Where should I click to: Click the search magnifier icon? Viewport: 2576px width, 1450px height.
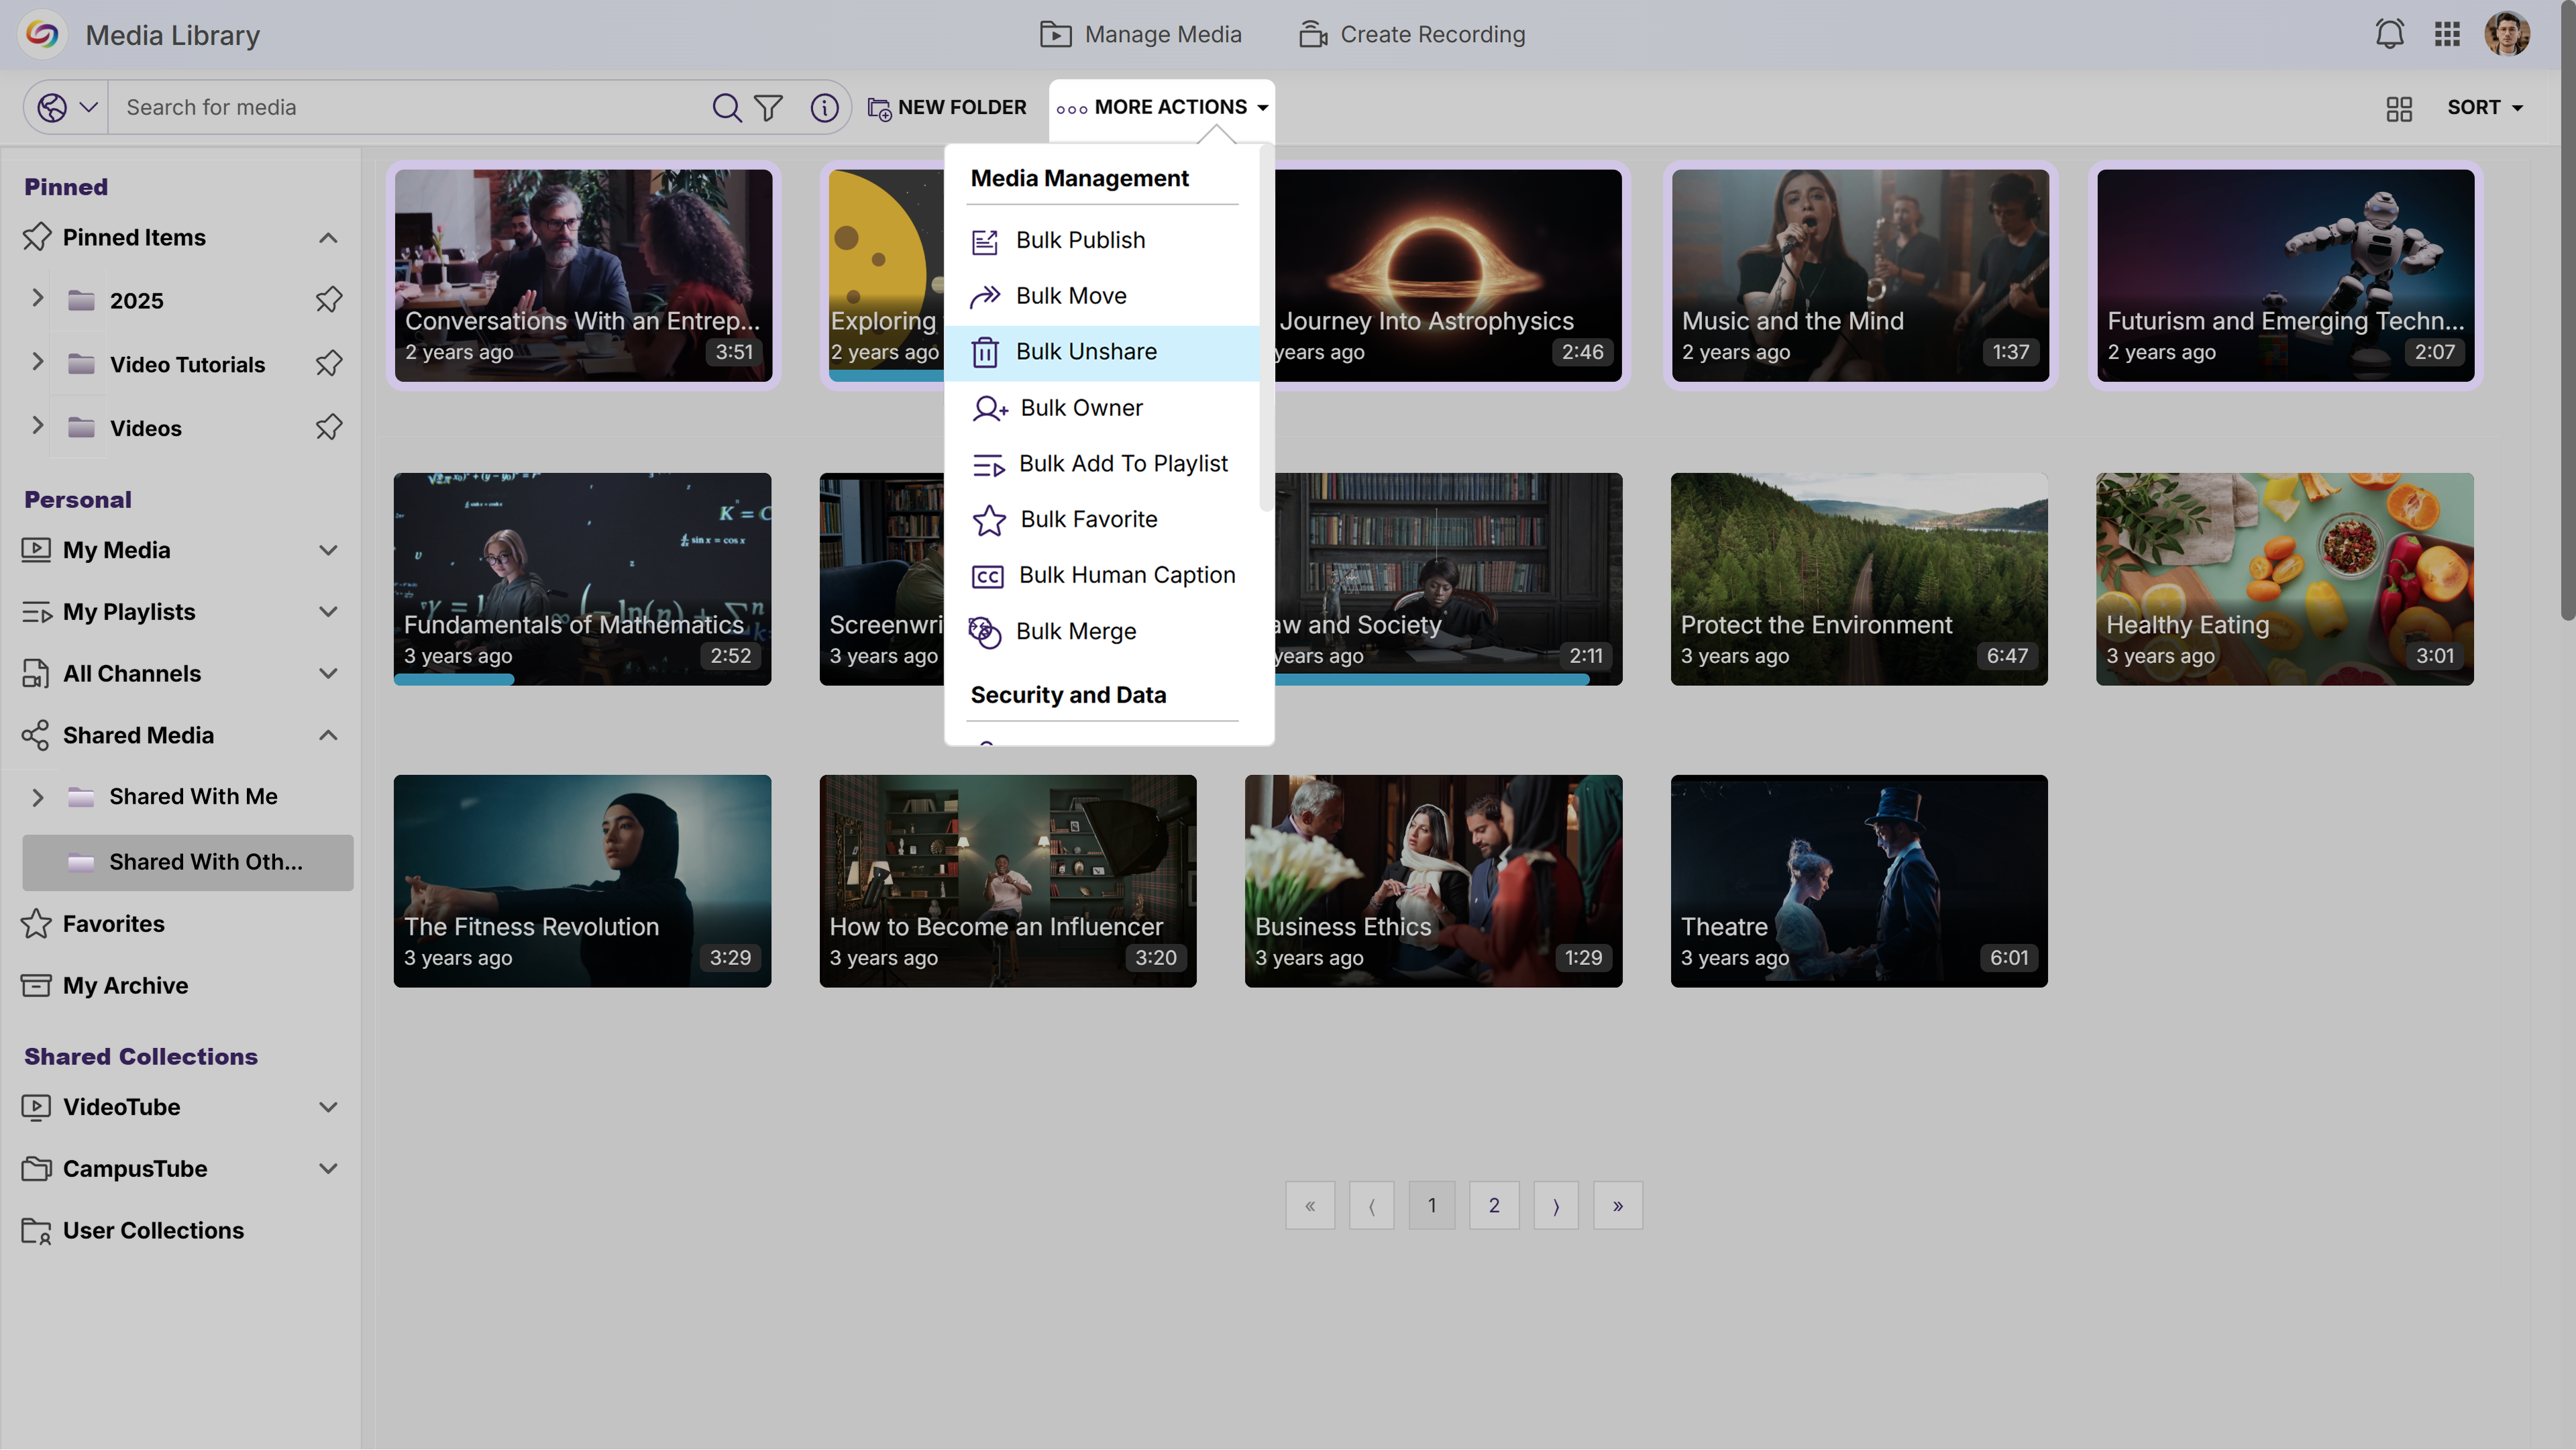pos(726,107)
